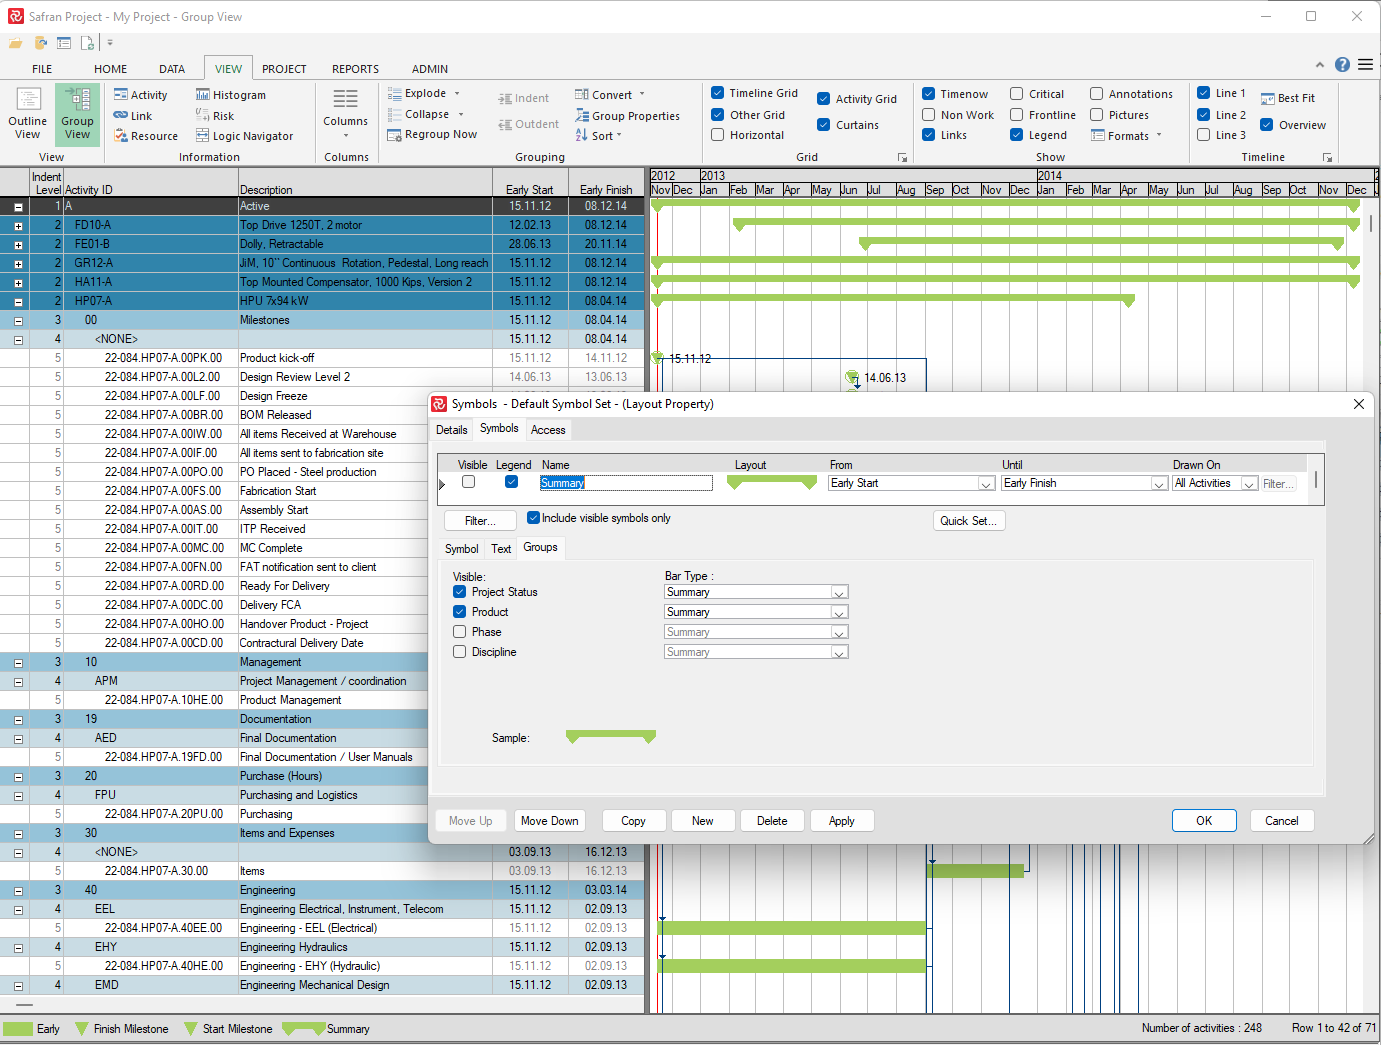This screenshot has height=1045, width=1381.
Task: Click Regroup Now
Action: point(433,134)
